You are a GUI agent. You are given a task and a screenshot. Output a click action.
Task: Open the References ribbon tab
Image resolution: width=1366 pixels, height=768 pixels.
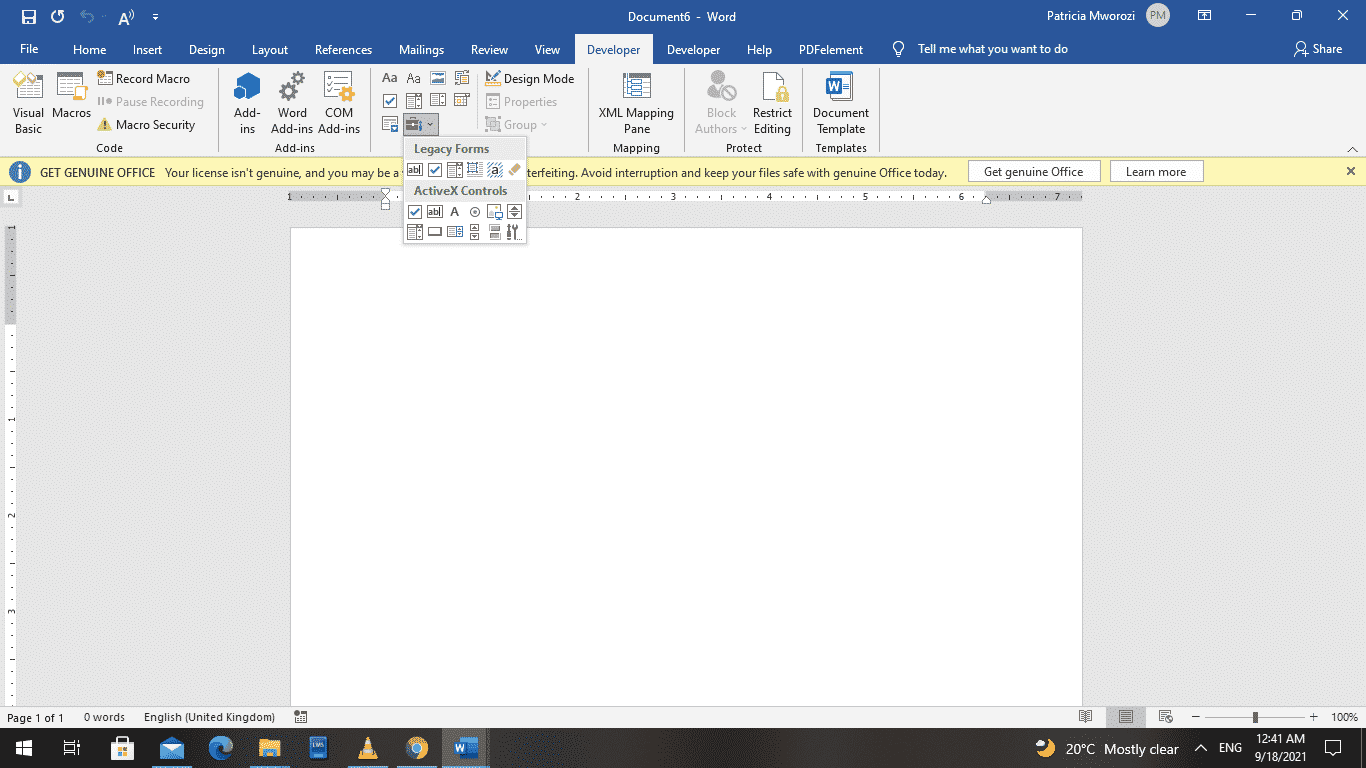click(343, 49)
